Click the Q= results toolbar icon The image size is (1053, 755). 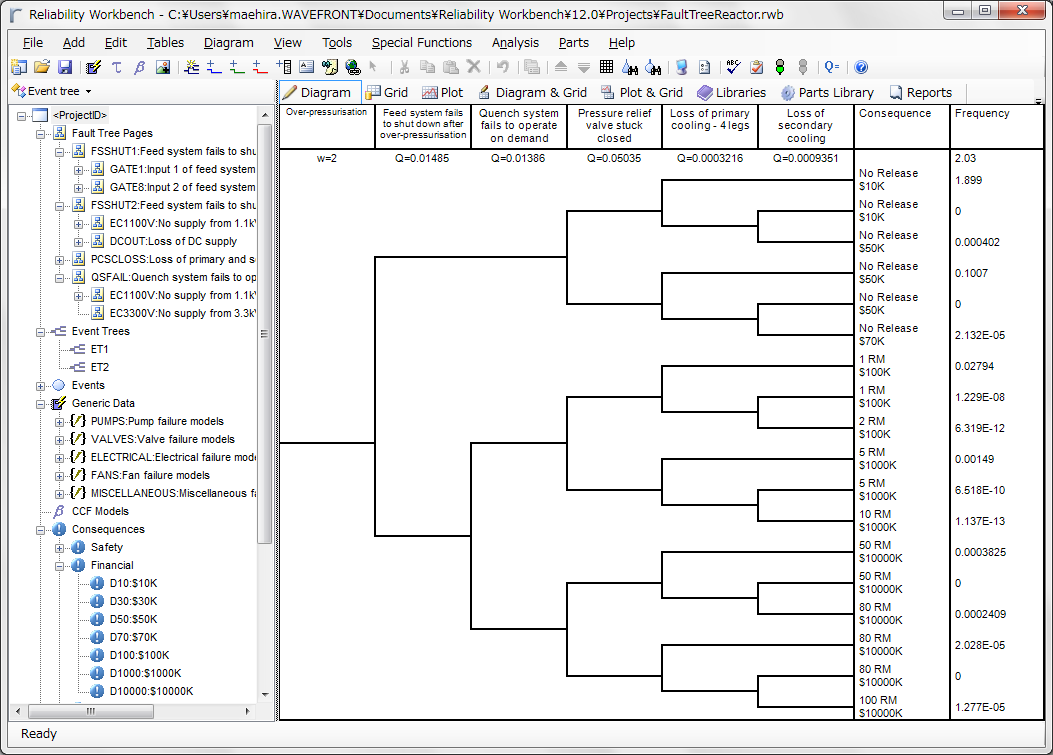(832, 66)
